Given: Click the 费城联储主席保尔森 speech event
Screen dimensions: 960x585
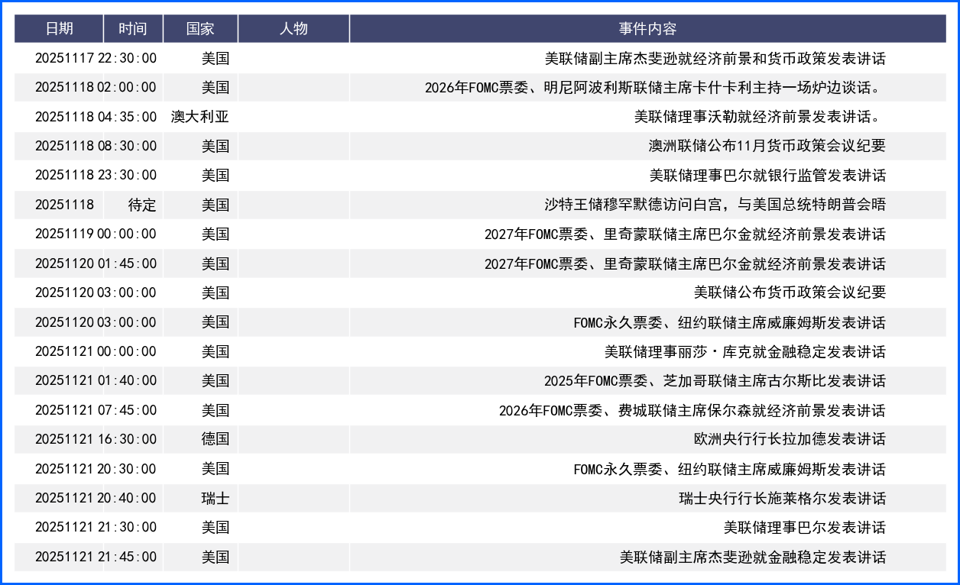Looking at the screenshot, I should pos(692,410).
